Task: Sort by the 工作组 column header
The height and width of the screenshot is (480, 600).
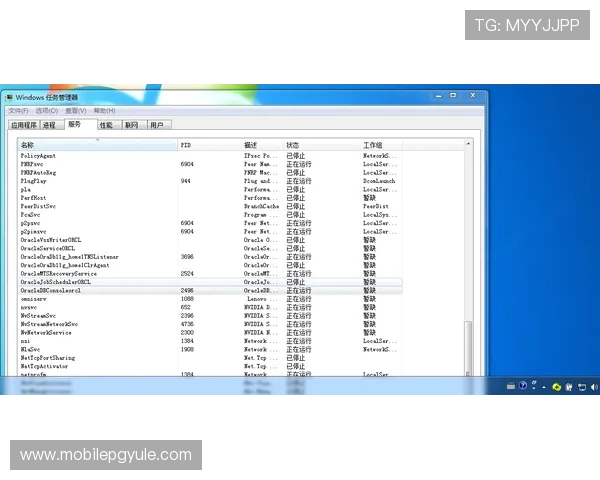Action: click(381, 145)
